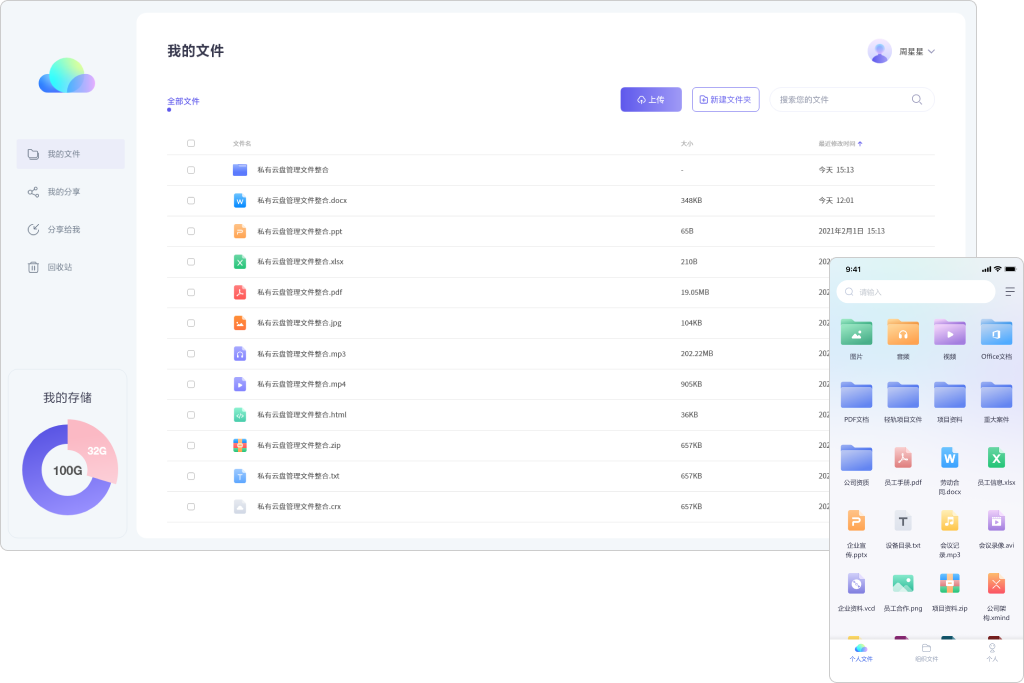Select the 全部文件 tab

183,101
